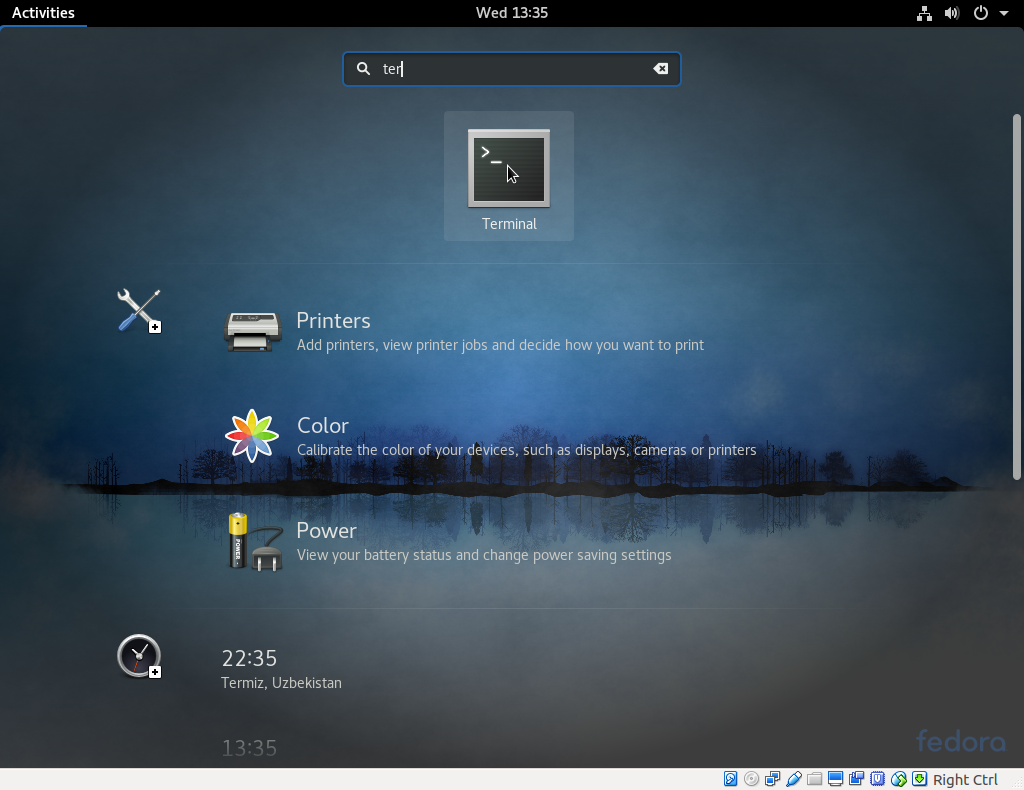Open the Printers icon in results

253,331
